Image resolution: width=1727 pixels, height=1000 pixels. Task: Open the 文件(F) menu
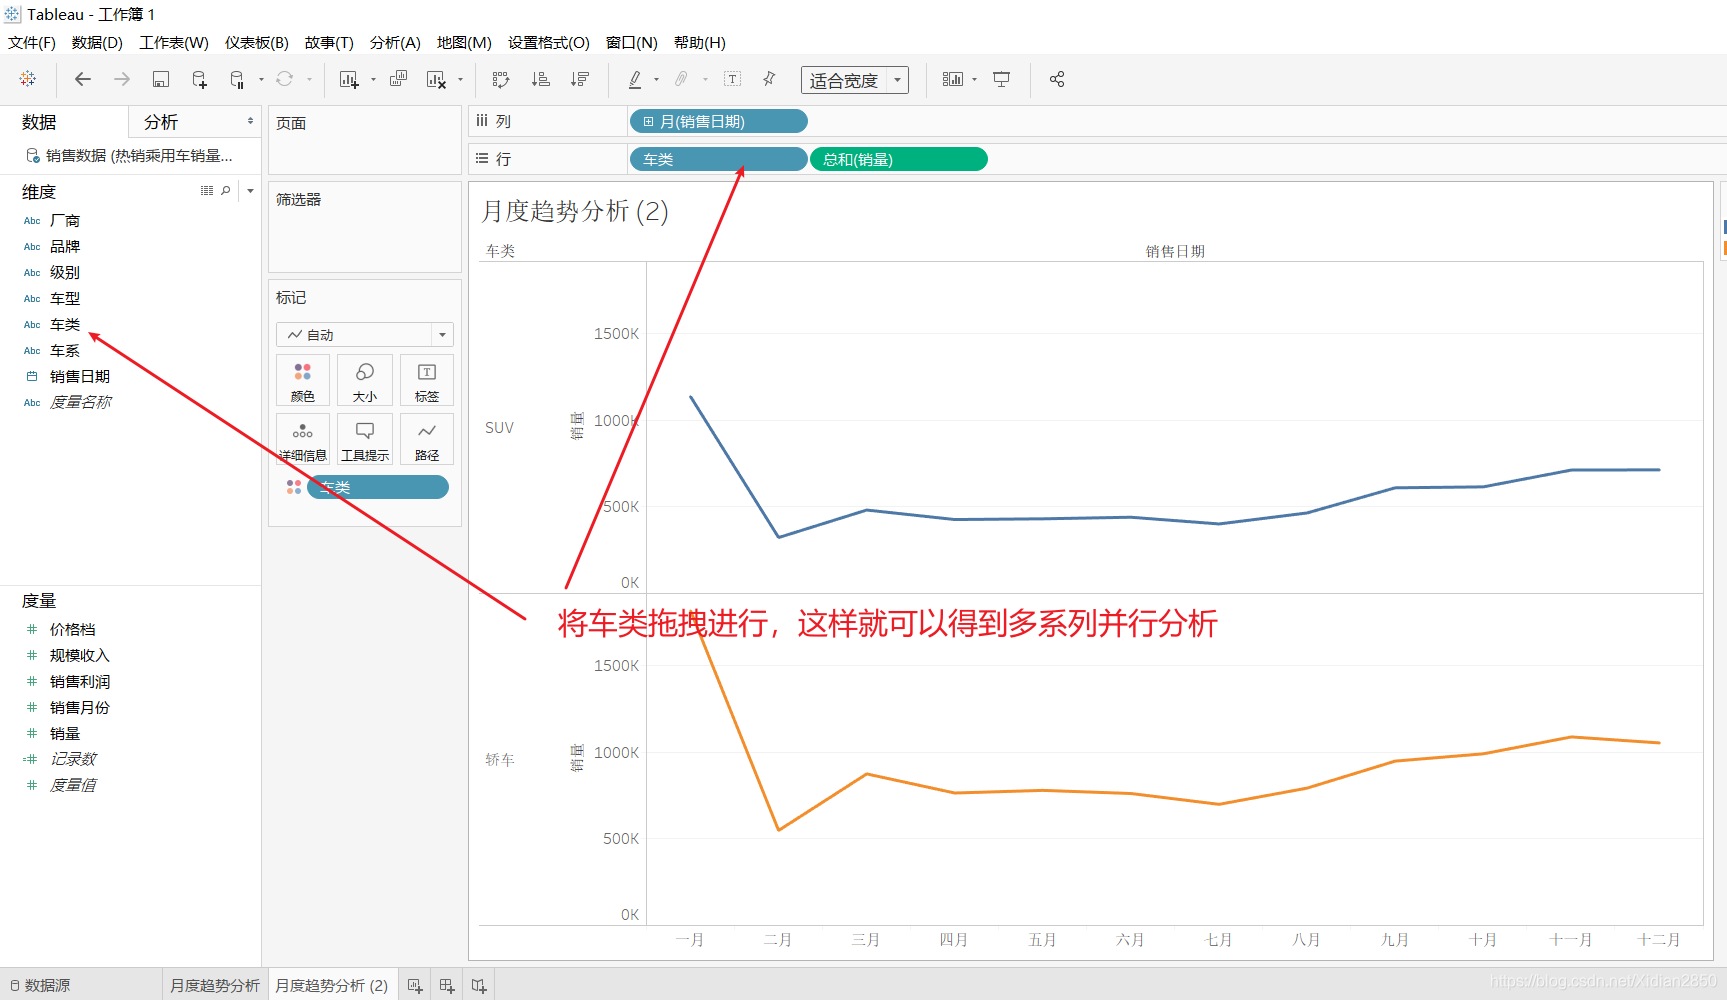(x=32, y=43)
